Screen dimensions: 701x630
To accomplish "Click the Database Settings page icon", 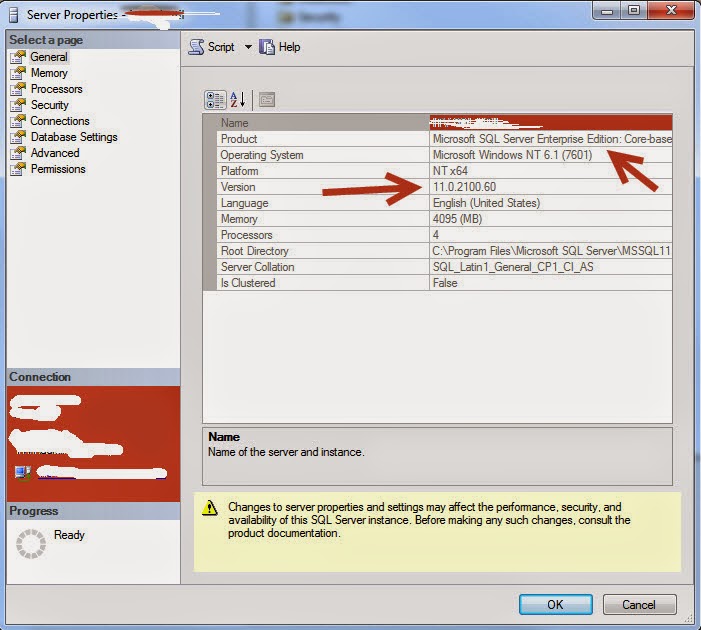I will pos(18,137).
